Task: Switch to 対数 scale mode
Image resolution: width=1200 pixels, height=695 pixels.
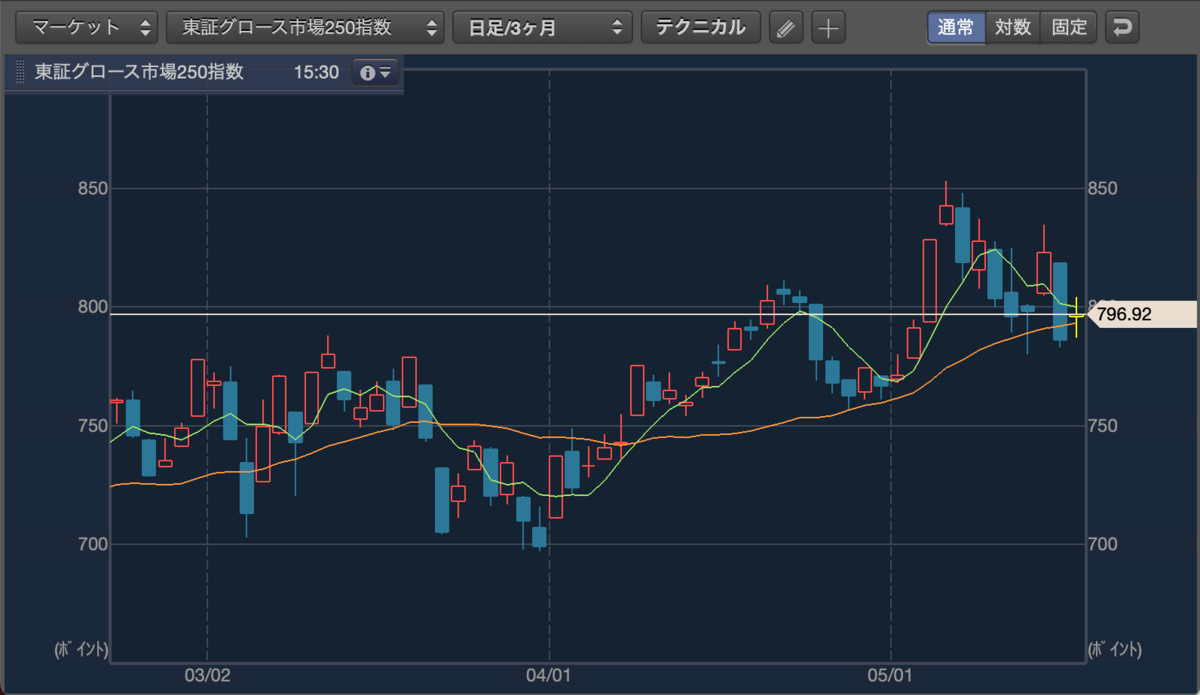Action: tap(1013, 27)
